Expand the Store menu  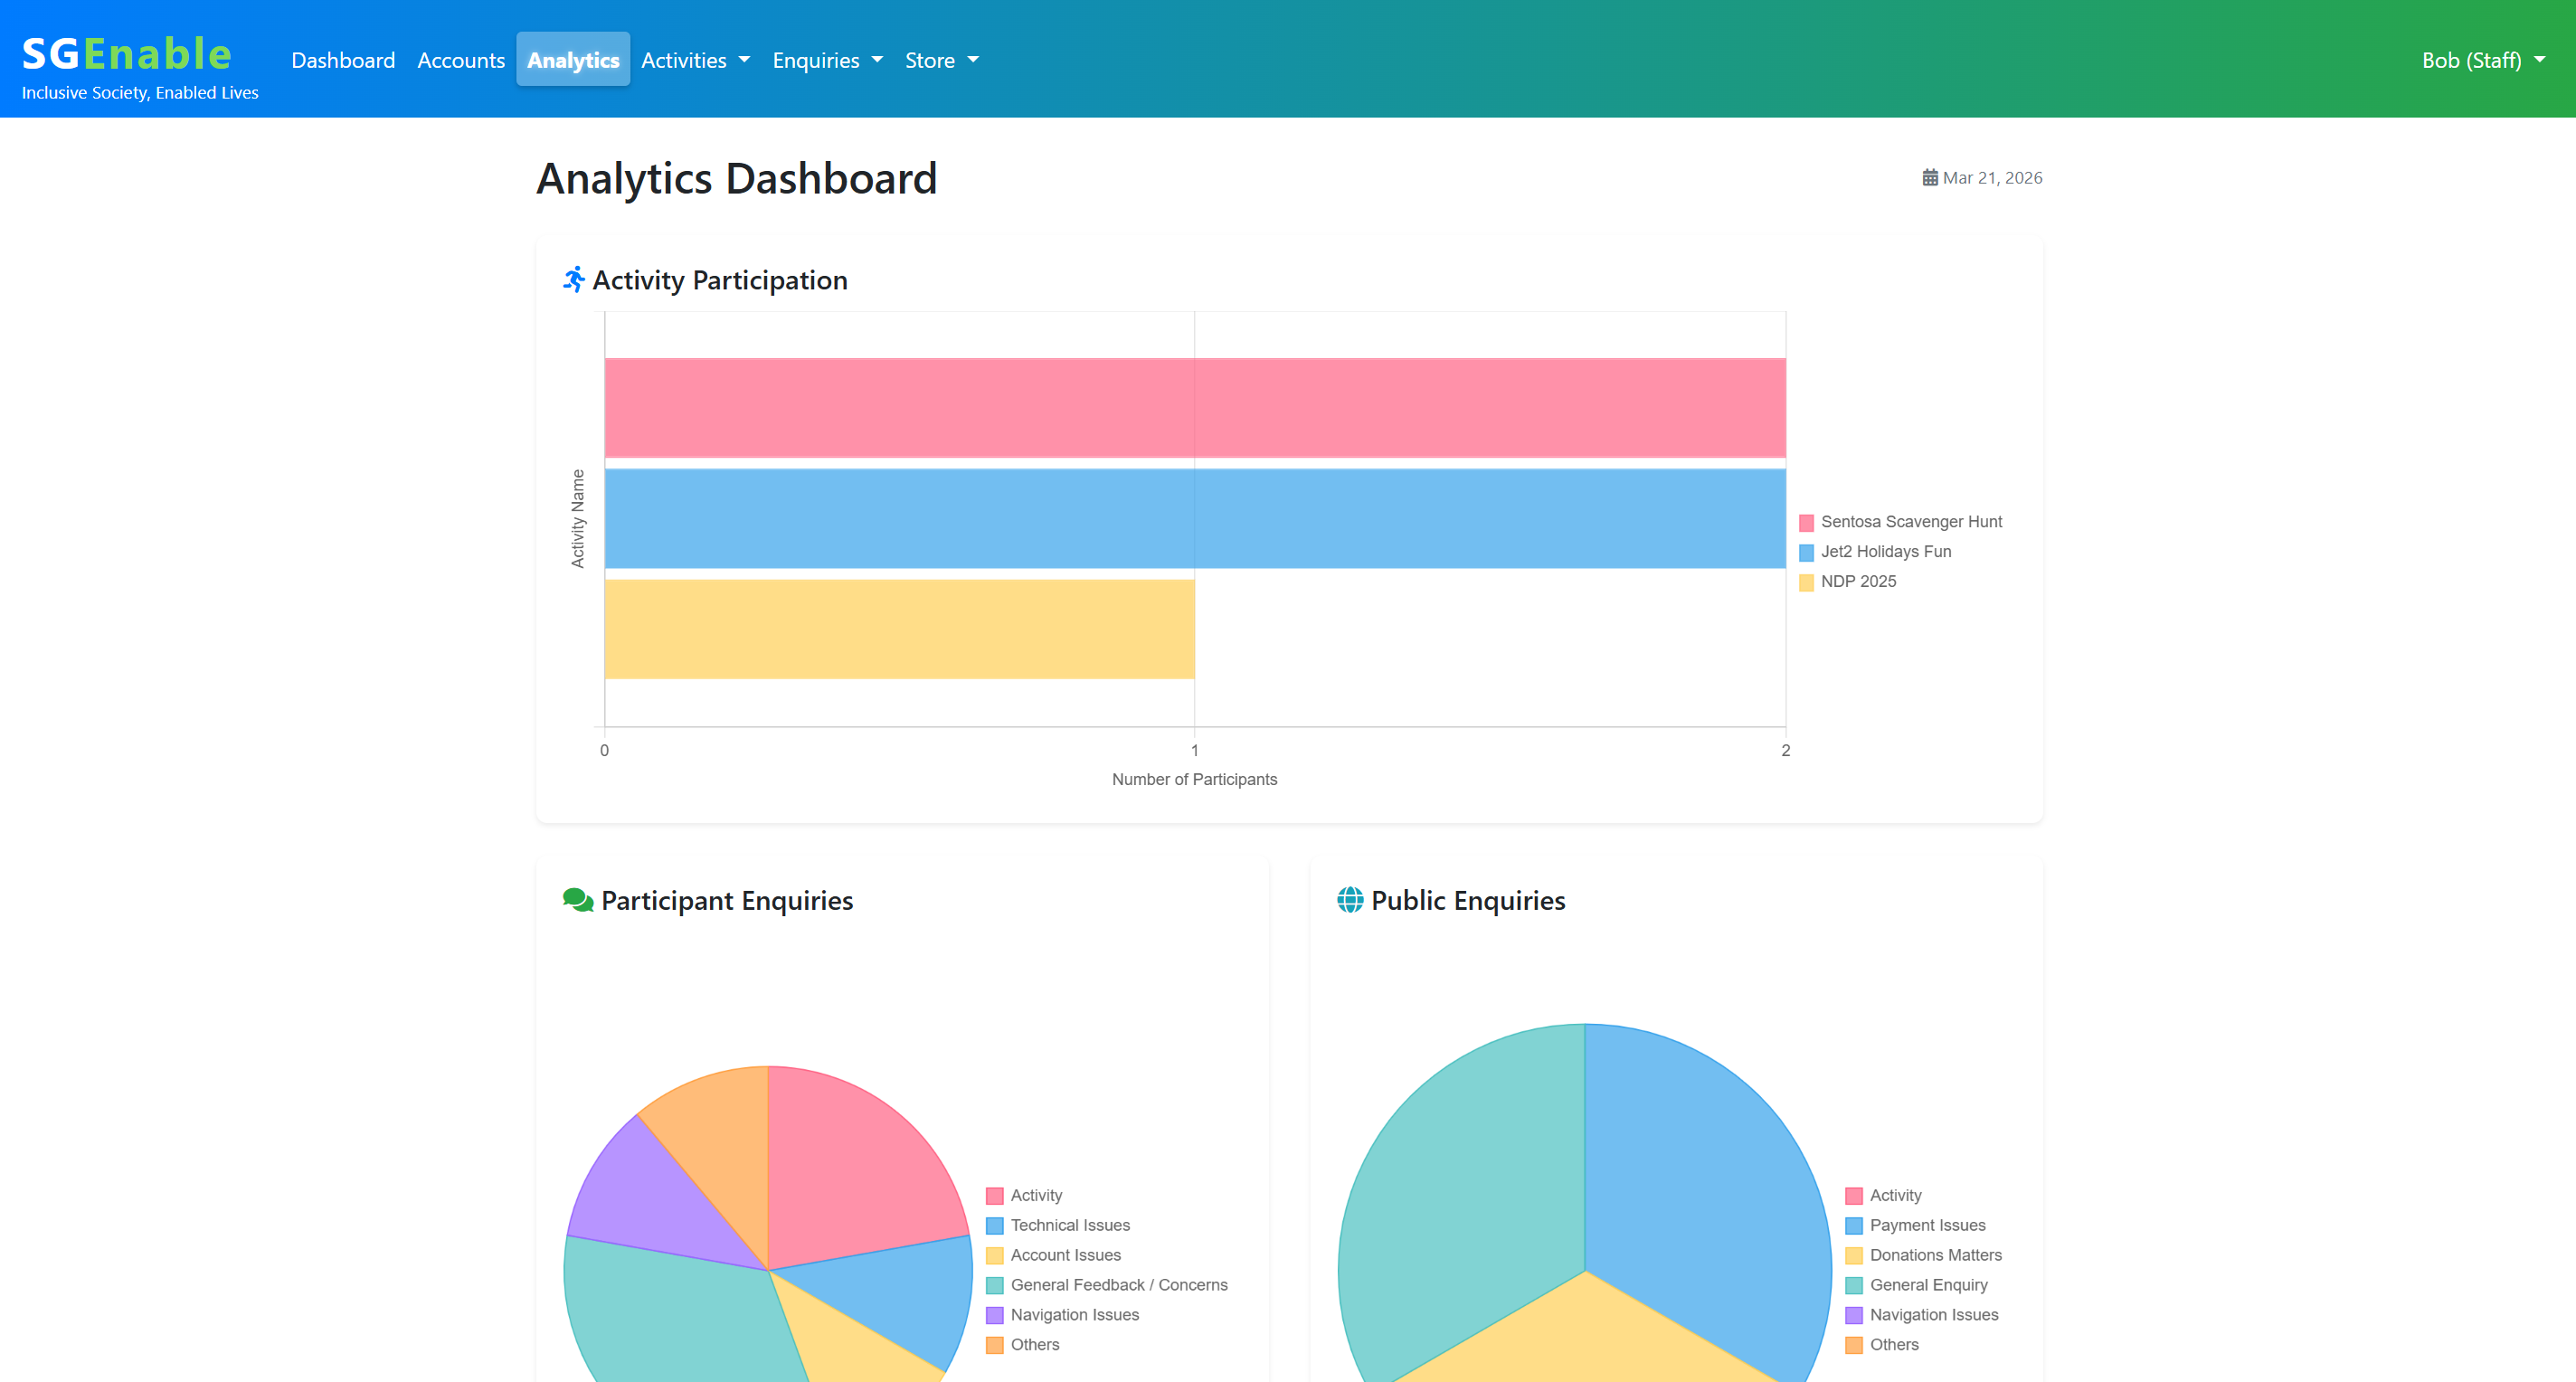(941, 60)
